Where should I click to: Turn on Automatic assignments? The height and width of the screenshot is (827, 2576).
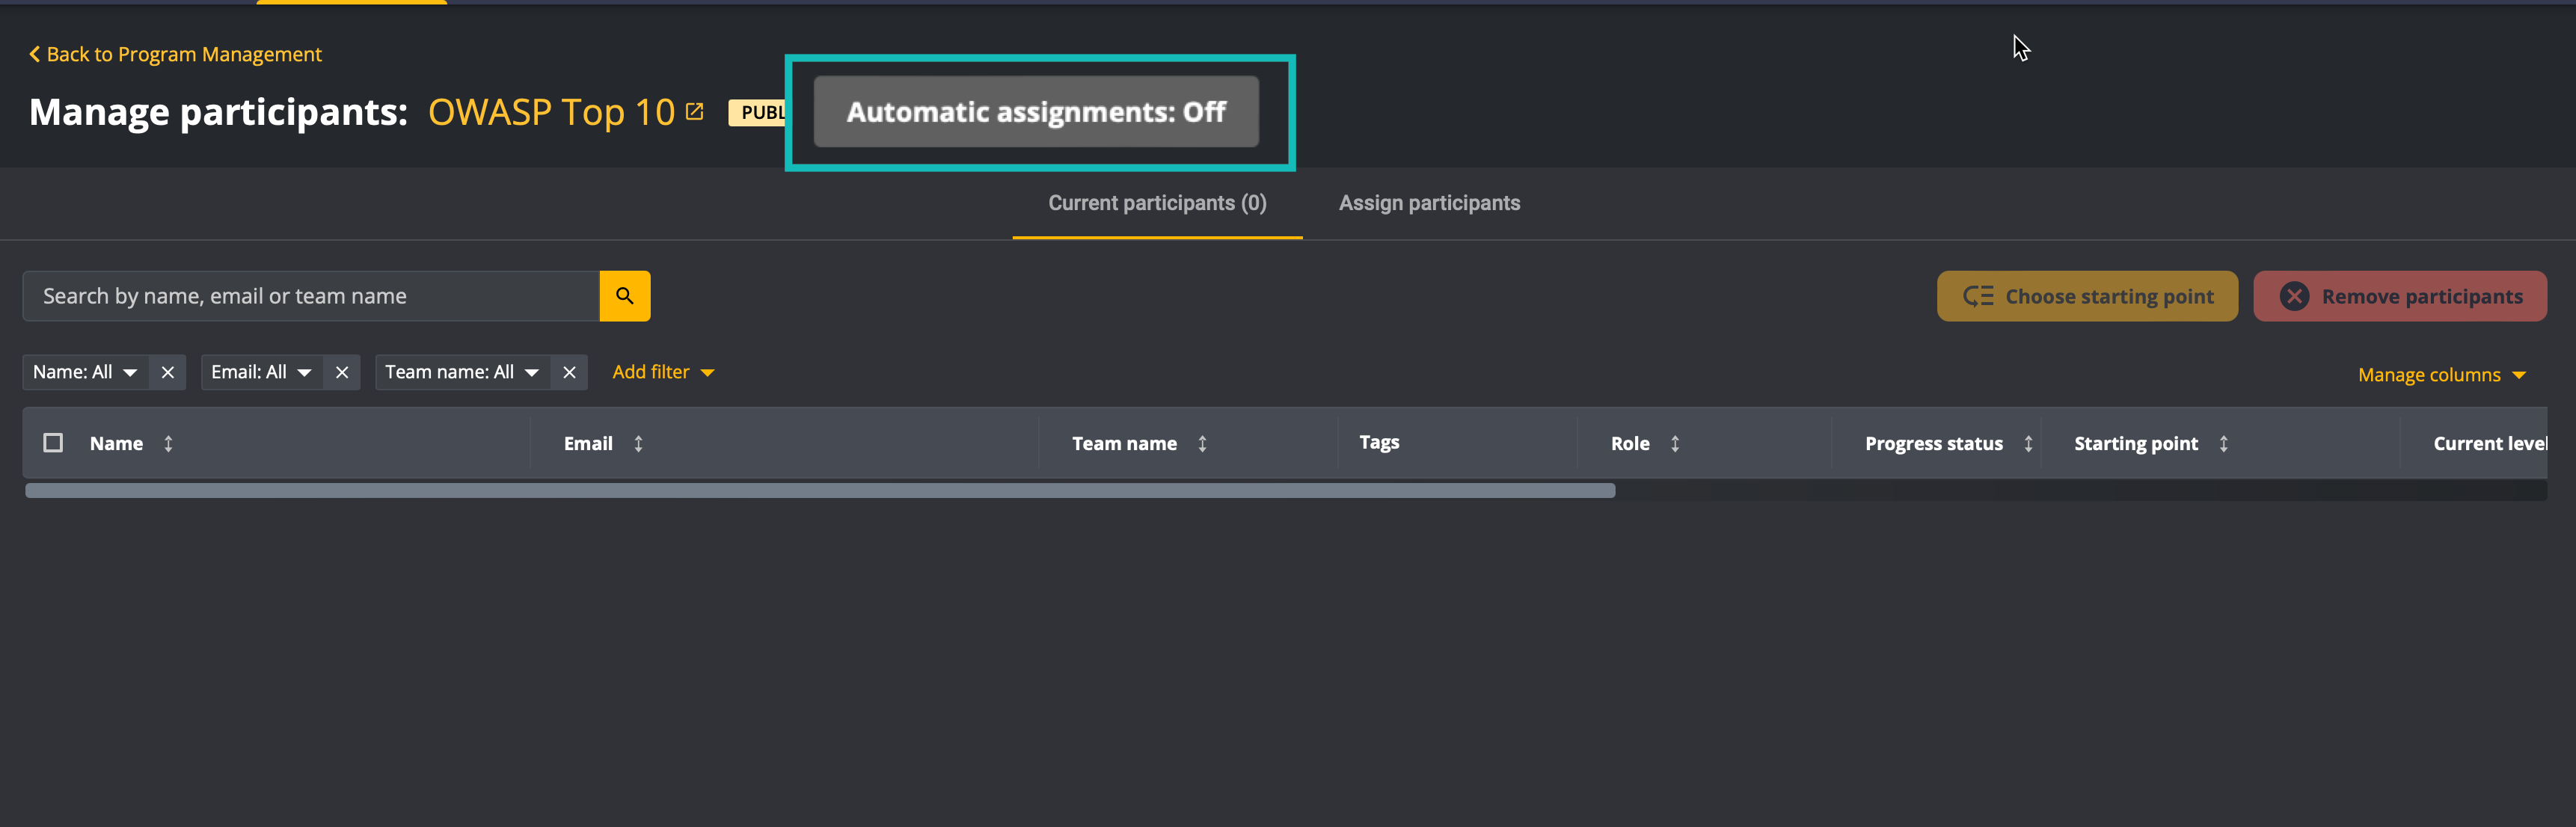tap(1037, 111)
